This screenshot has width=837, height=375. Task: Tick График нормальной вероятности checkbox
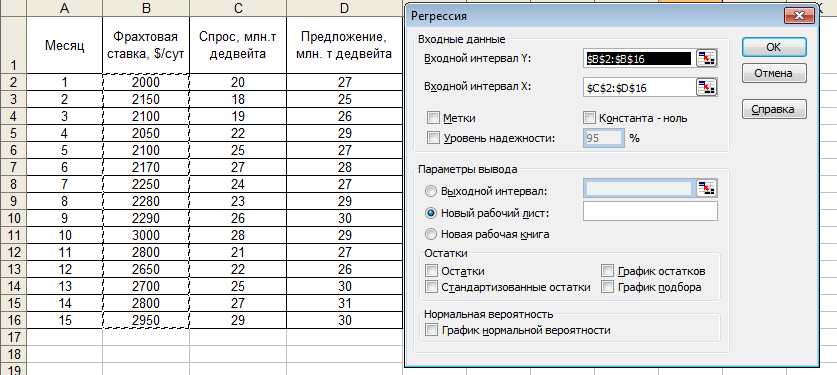click(432, 330)
